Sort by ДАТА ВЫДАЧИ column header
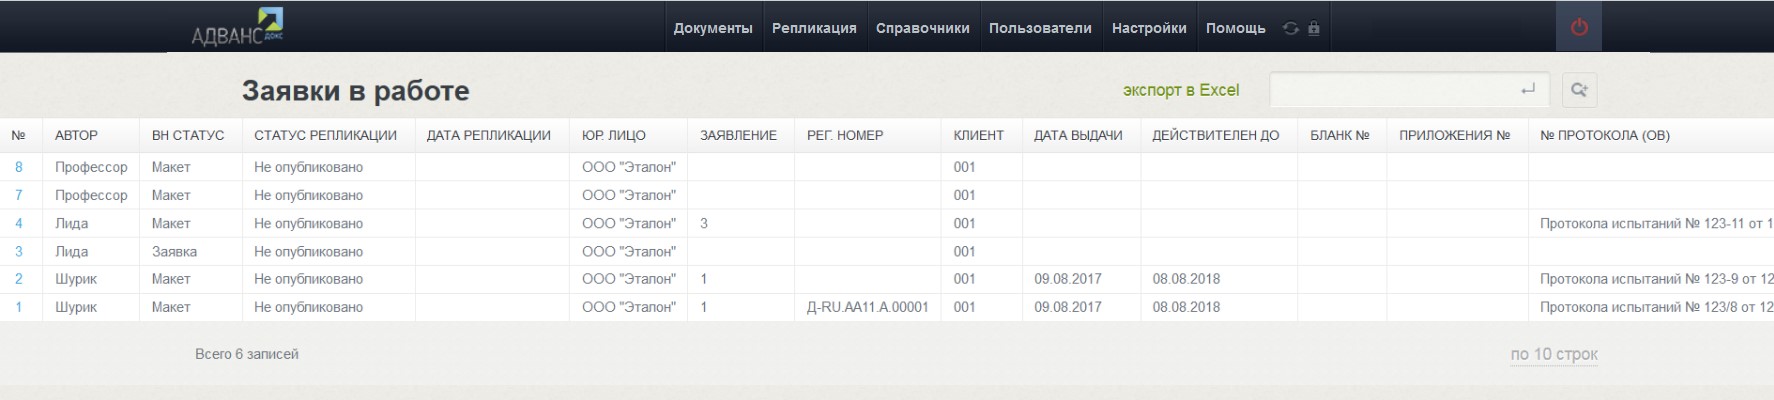The image size is (1774, 400). tap(1078, 135)
